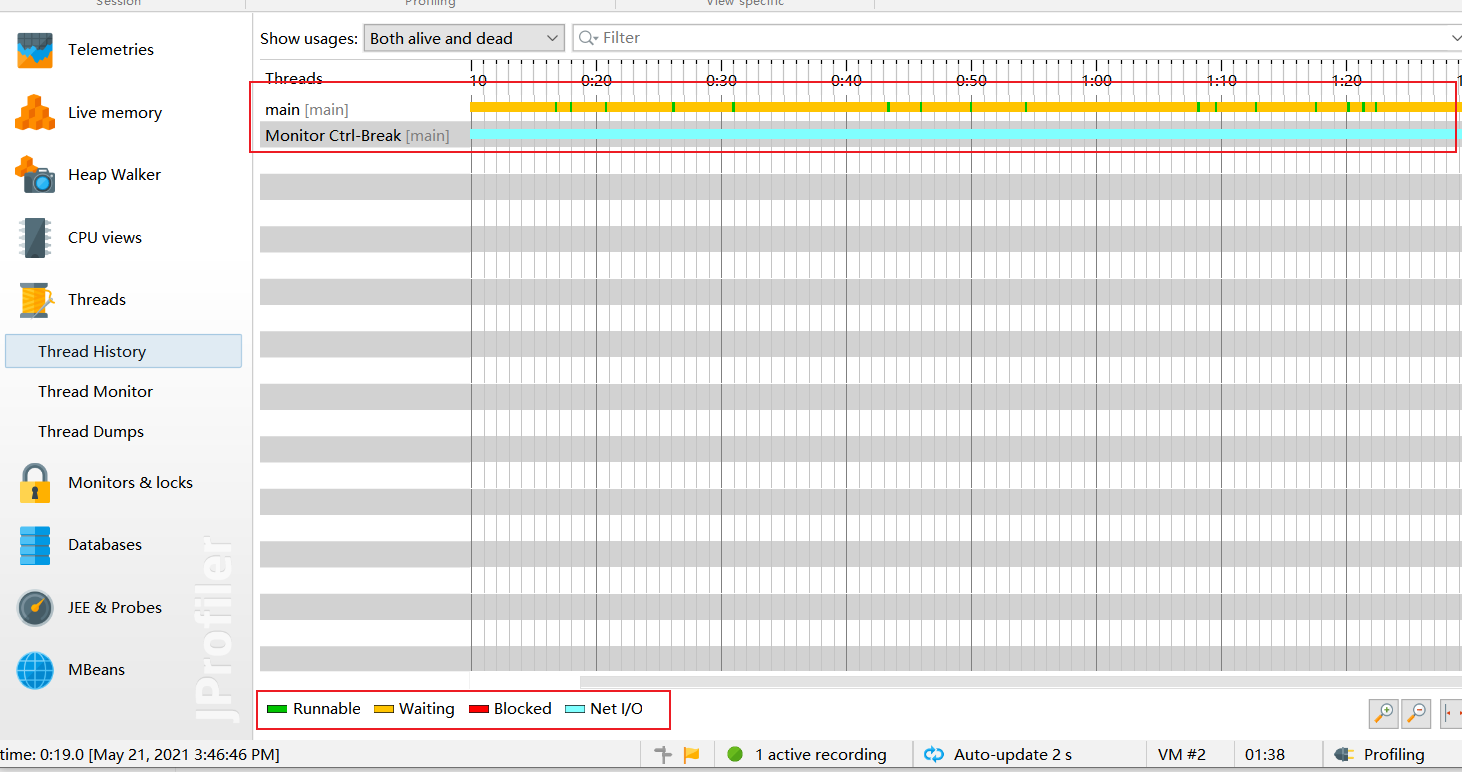
Task: Click the Monitor Ctrl-Break Net I/O bar
Action: pos(965,134)
